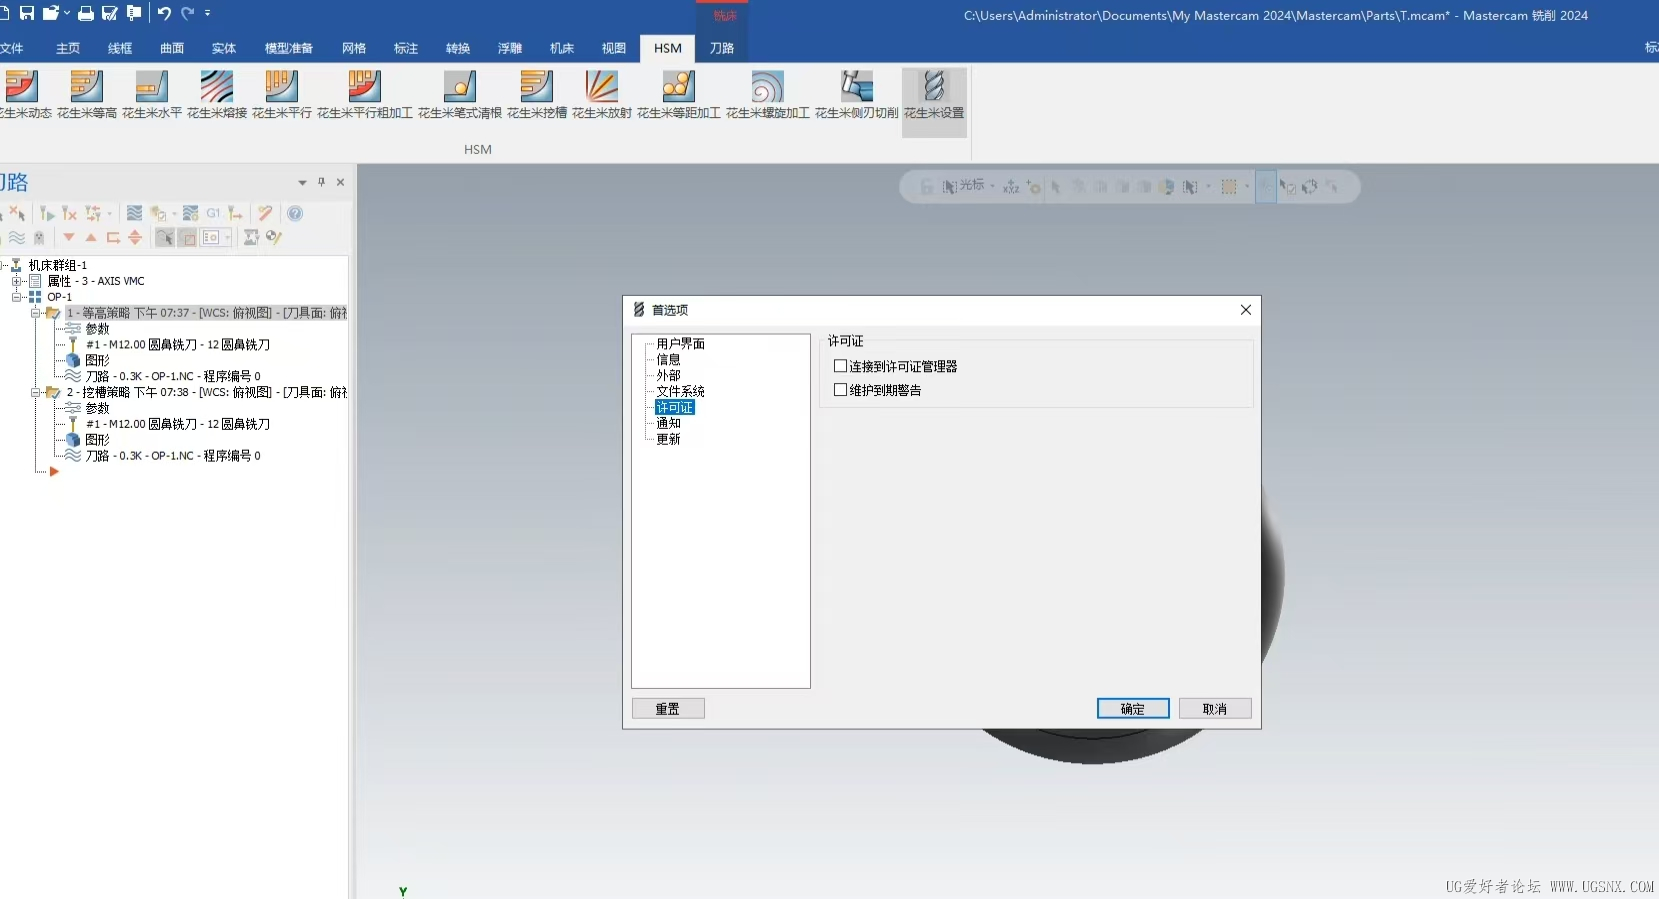This screenshot has height=899, width=1659.
Task: Switch to the 主页 ribbon tab
Action: 68,48
